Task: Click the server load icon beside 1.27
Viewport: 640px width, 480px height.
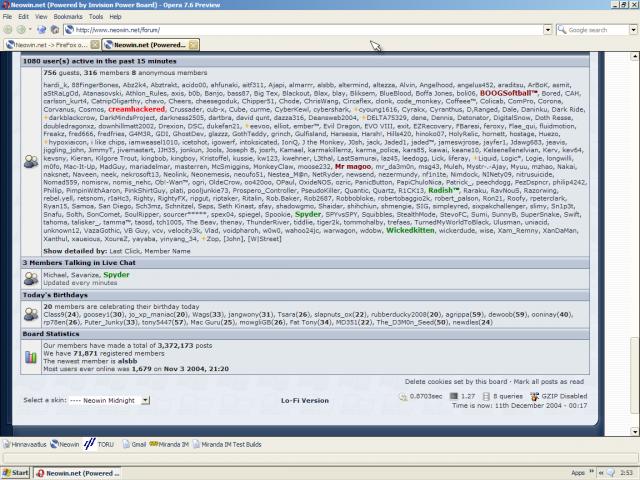Action: tap(453, 396)
